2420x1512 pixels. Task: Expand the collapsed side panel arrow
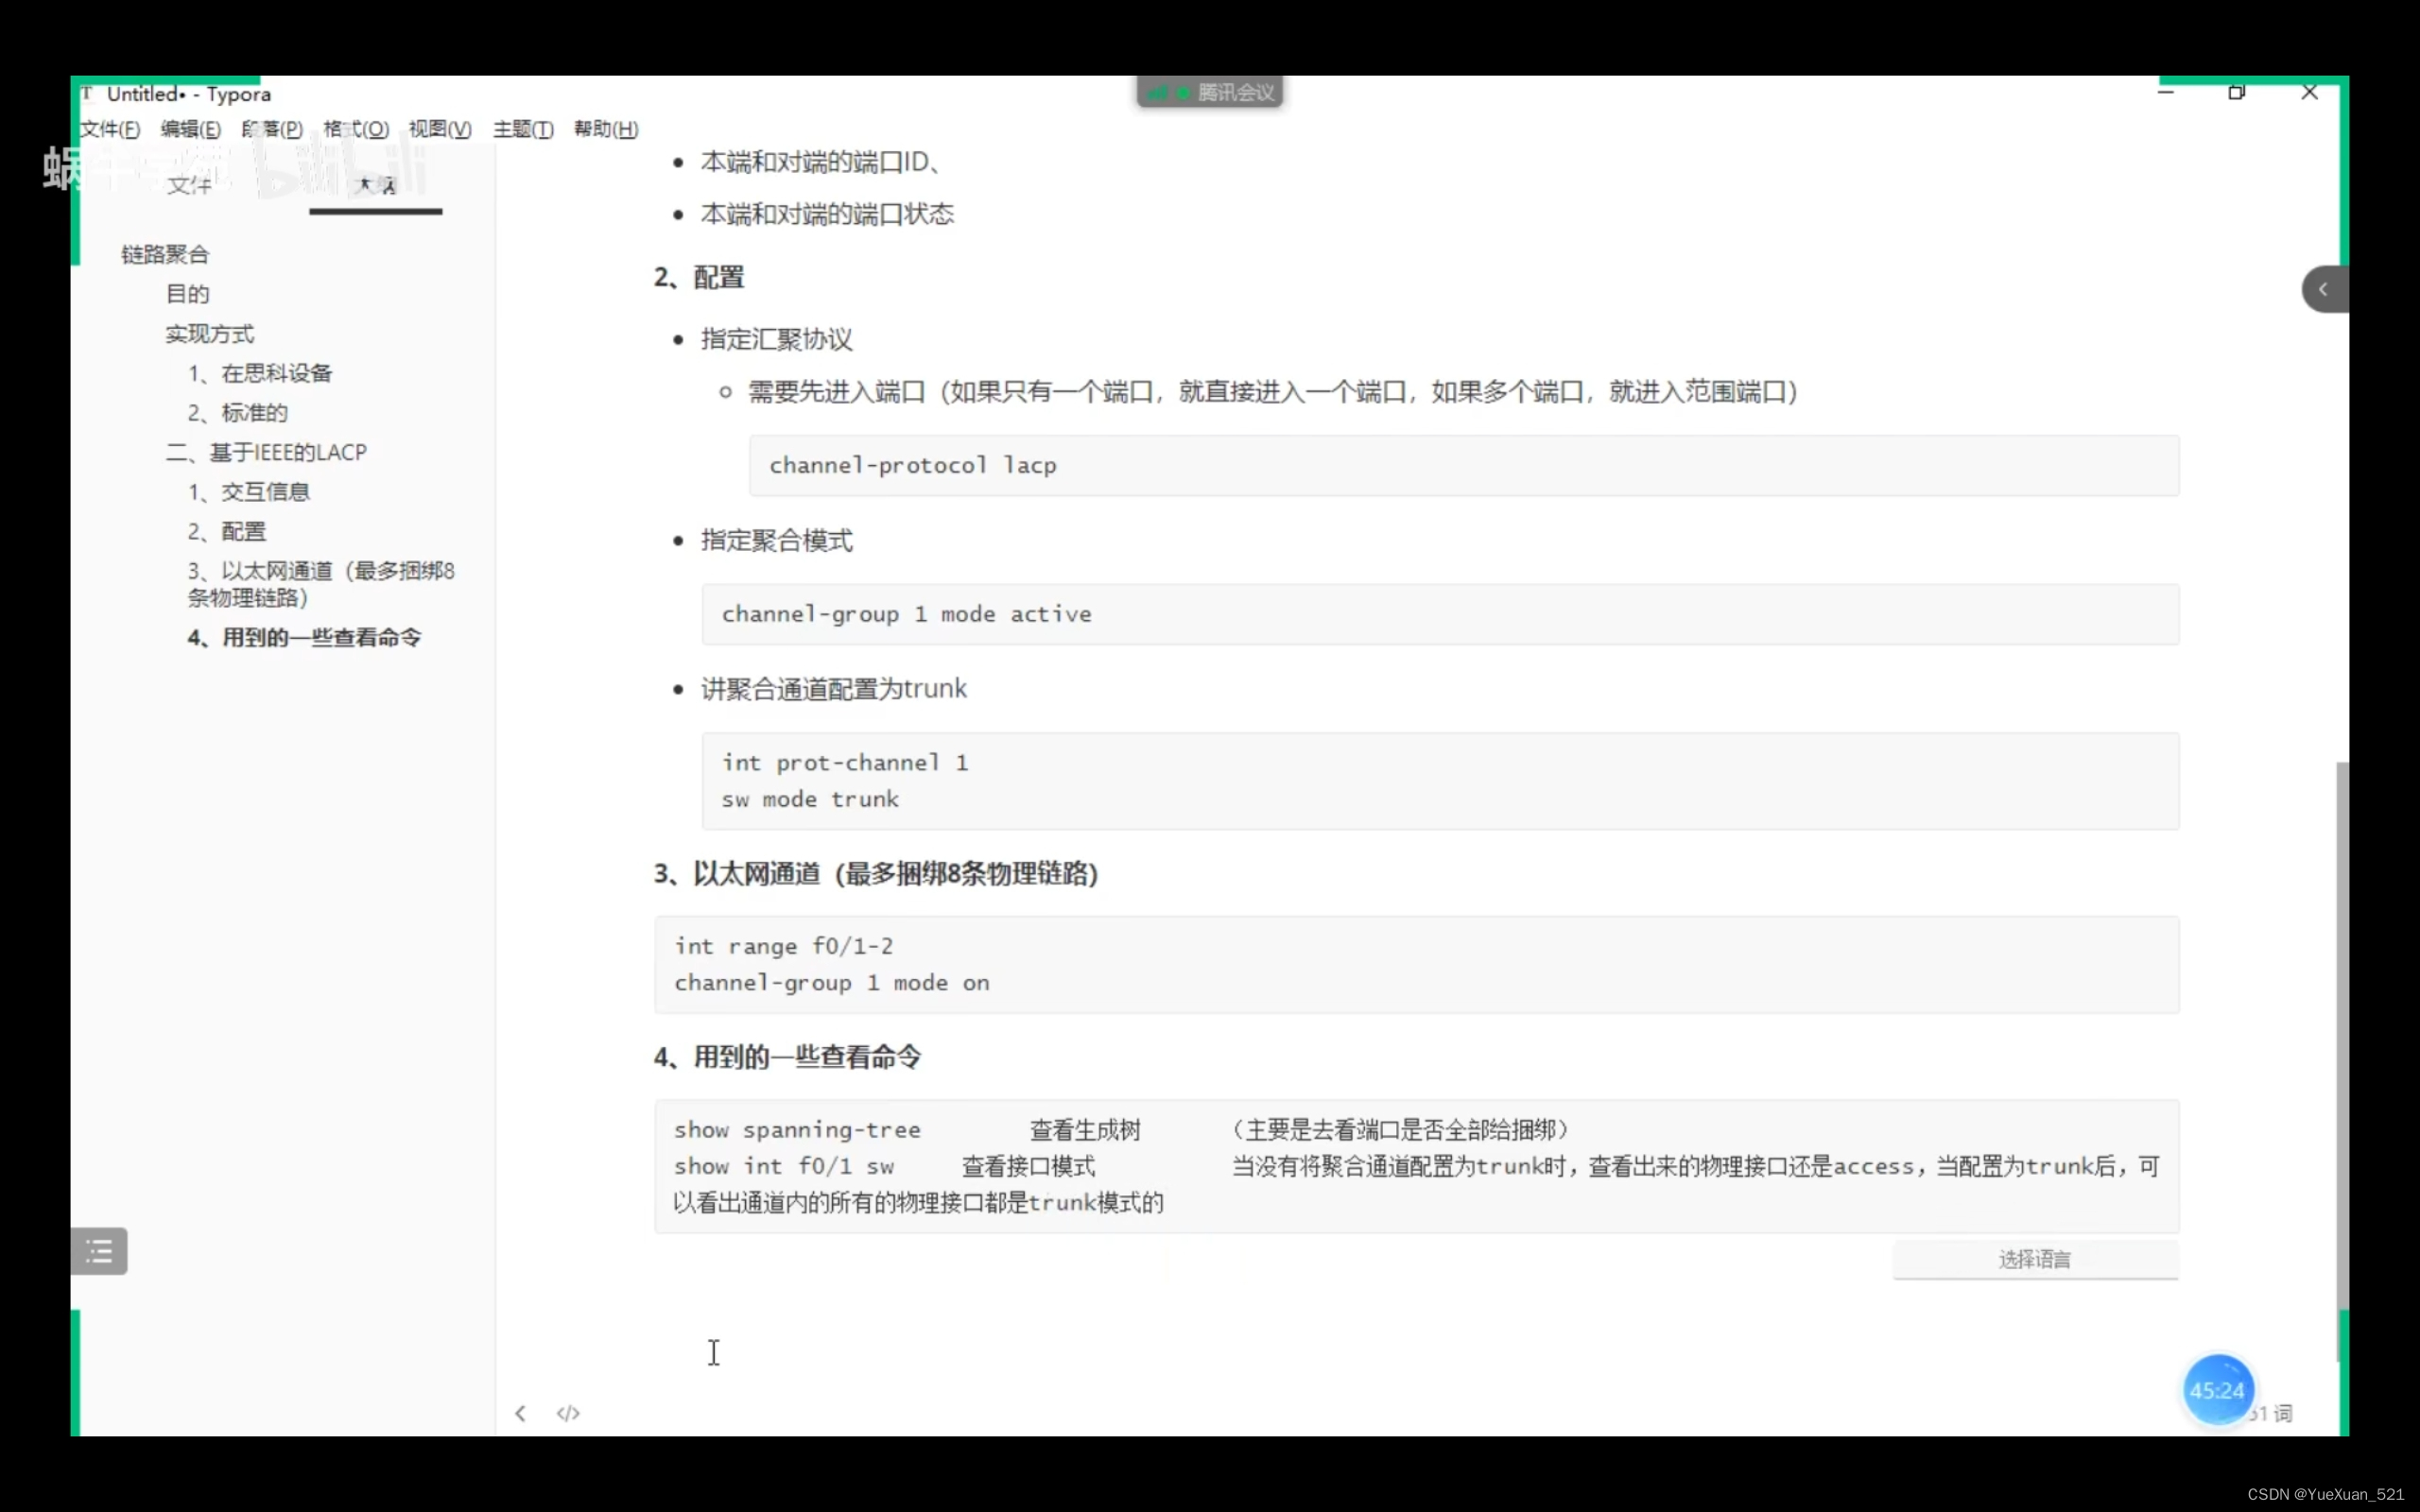[2325, 289]
